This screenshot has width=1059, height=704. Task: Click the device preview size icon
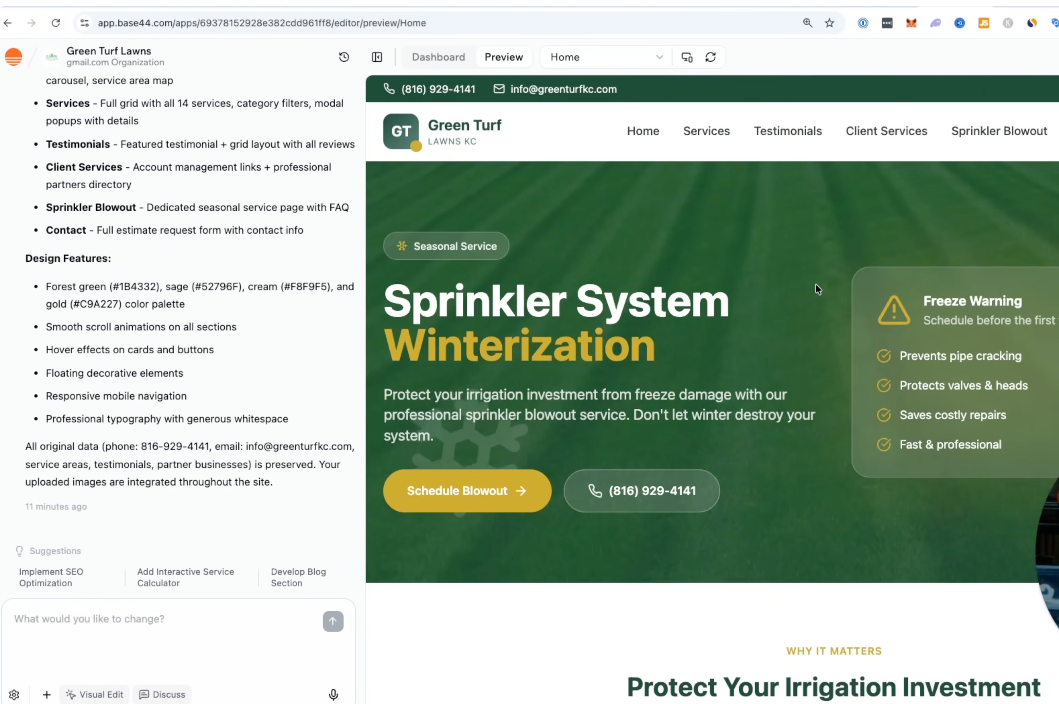click(687, 57)
